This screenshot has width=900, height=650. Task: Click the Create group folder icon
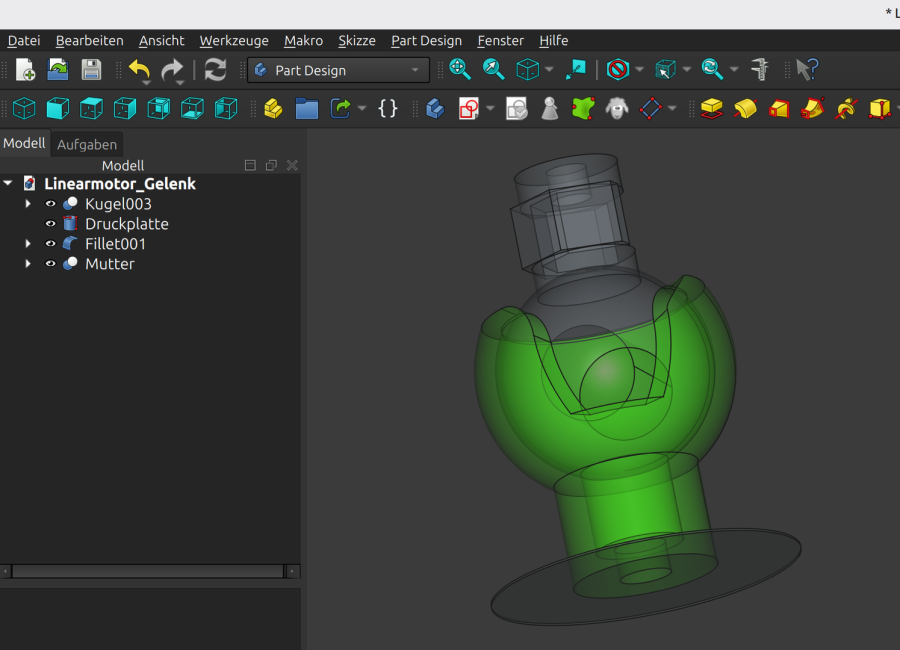click(307, 108)
